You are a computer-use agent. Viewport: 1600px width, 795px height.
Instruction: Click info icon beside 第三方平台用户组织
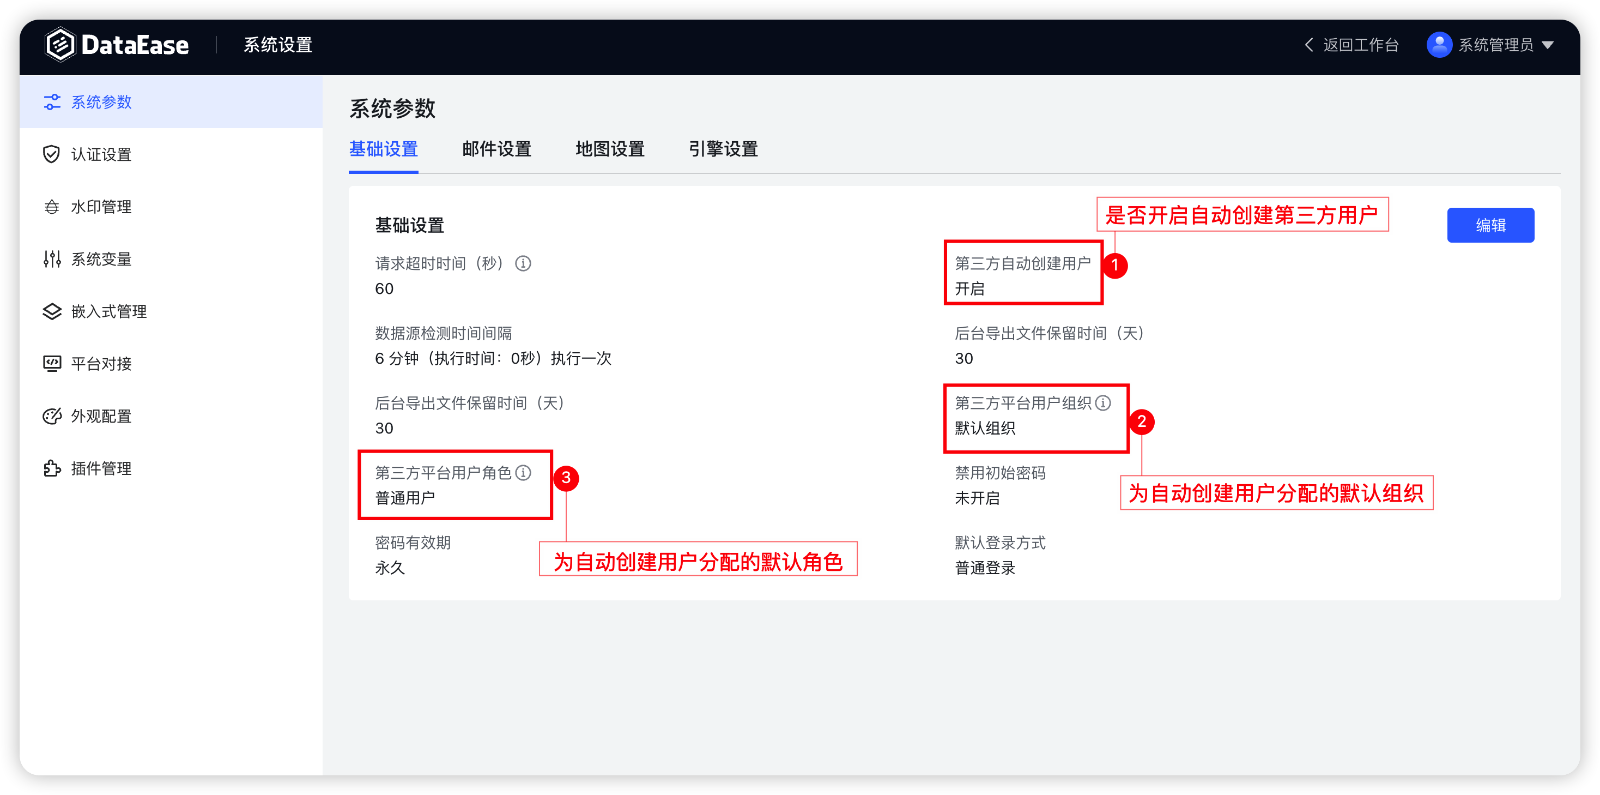point(1103,403)
